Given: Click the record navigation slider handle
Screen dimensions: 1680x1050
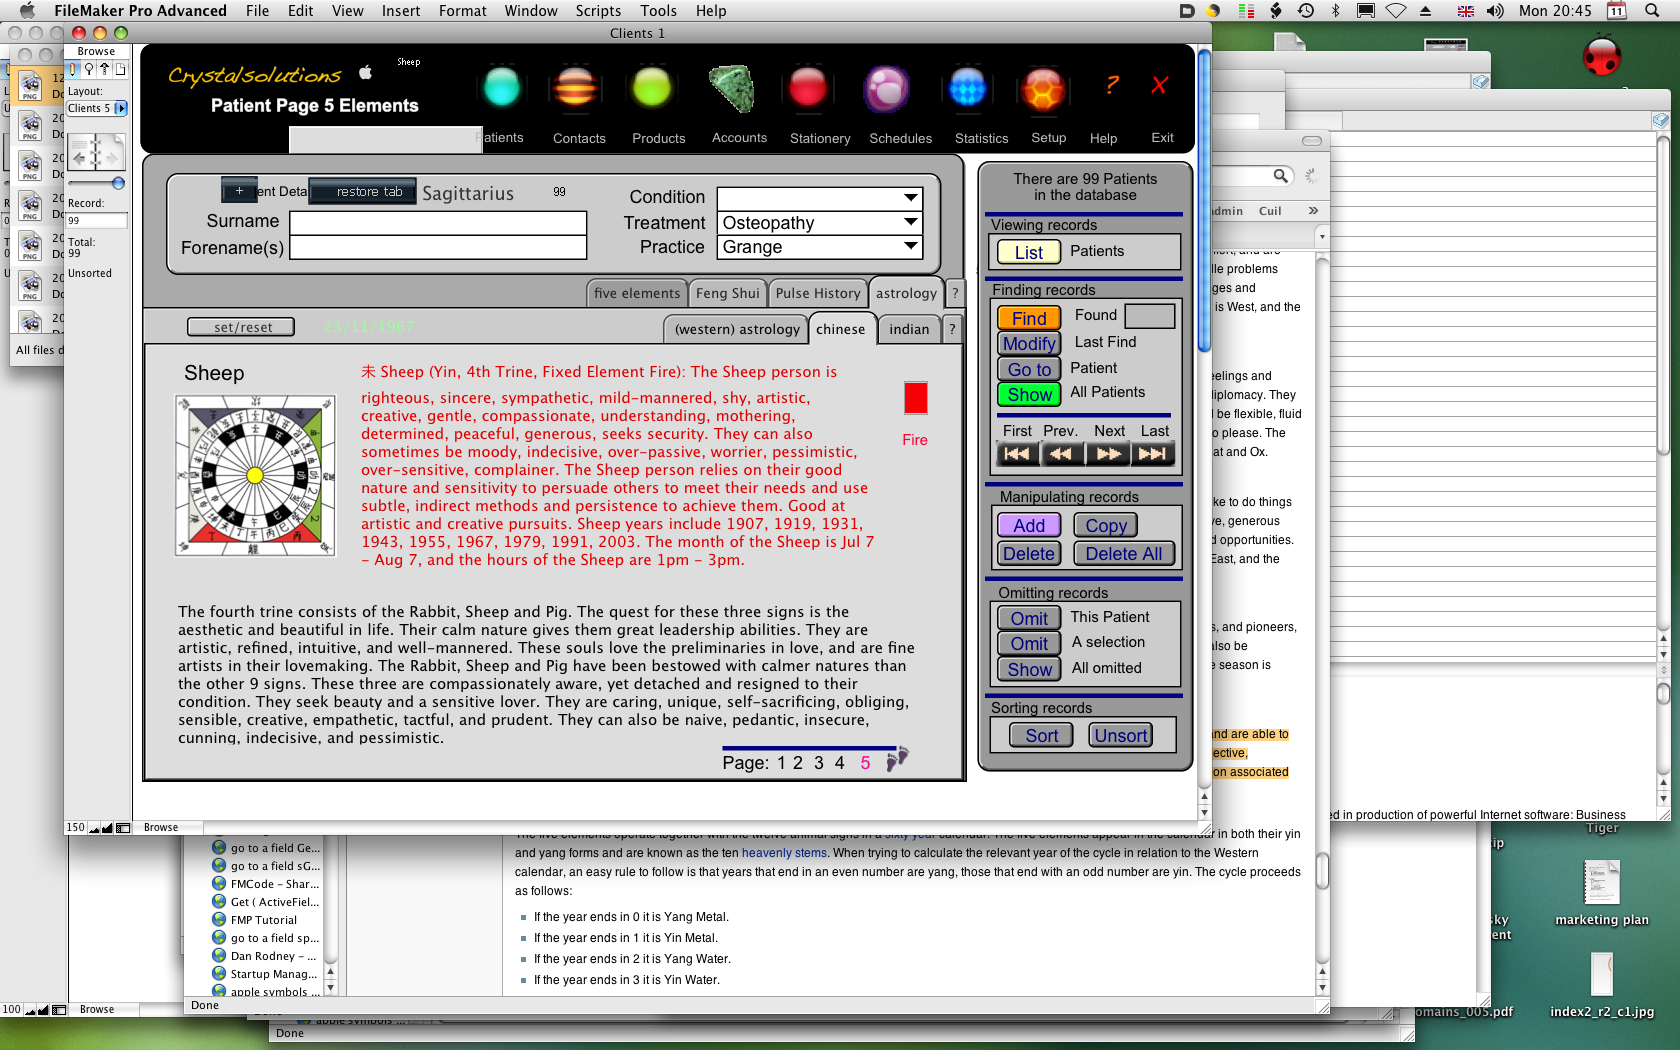Looking at the screenshot, I should tap(118, 183).
